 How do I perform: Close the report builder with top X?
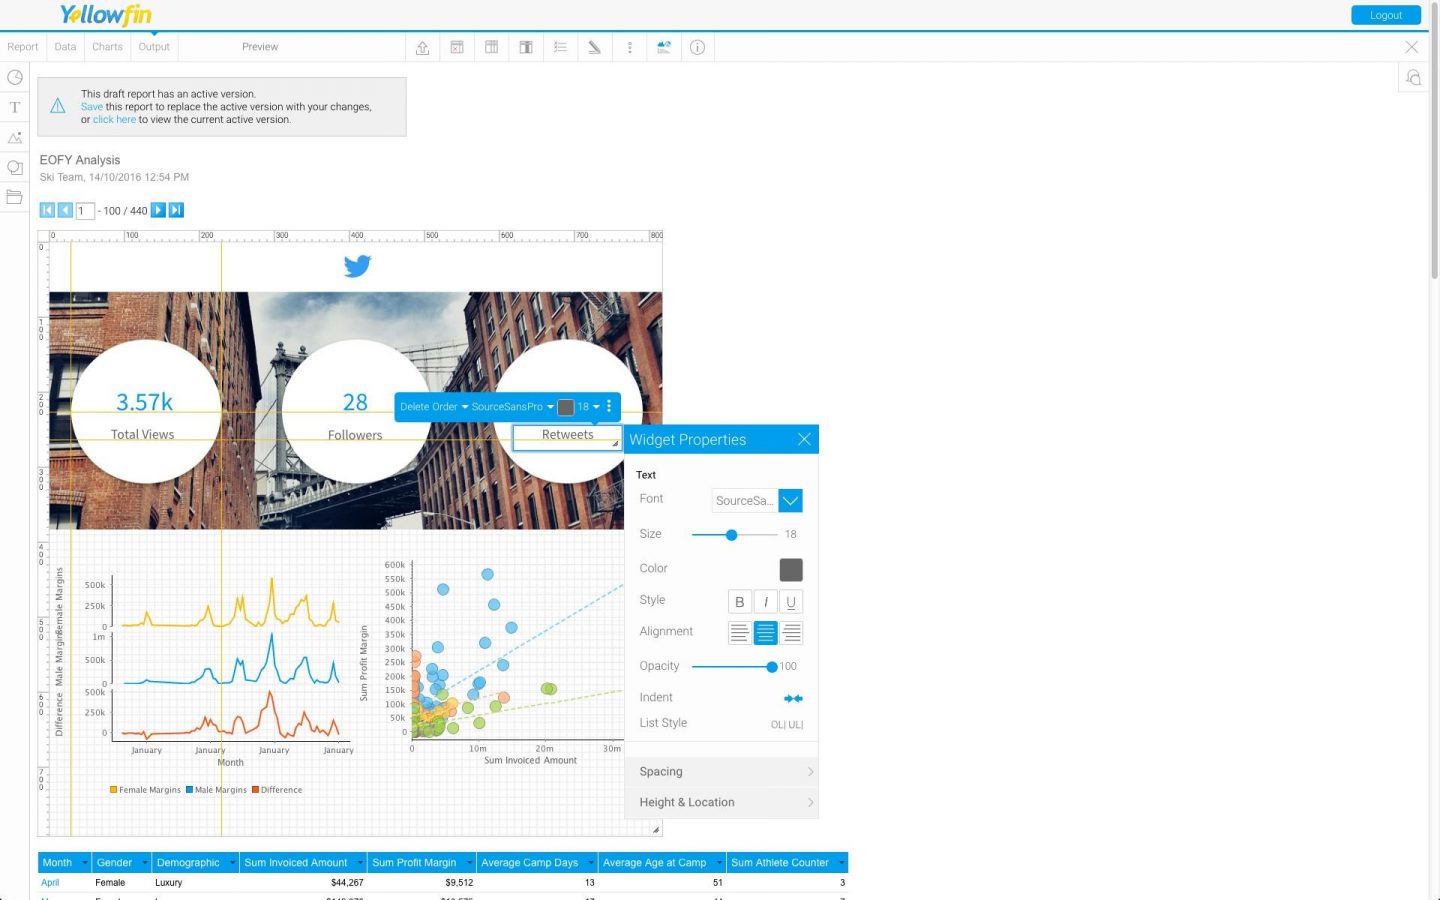click(1412, 47)
